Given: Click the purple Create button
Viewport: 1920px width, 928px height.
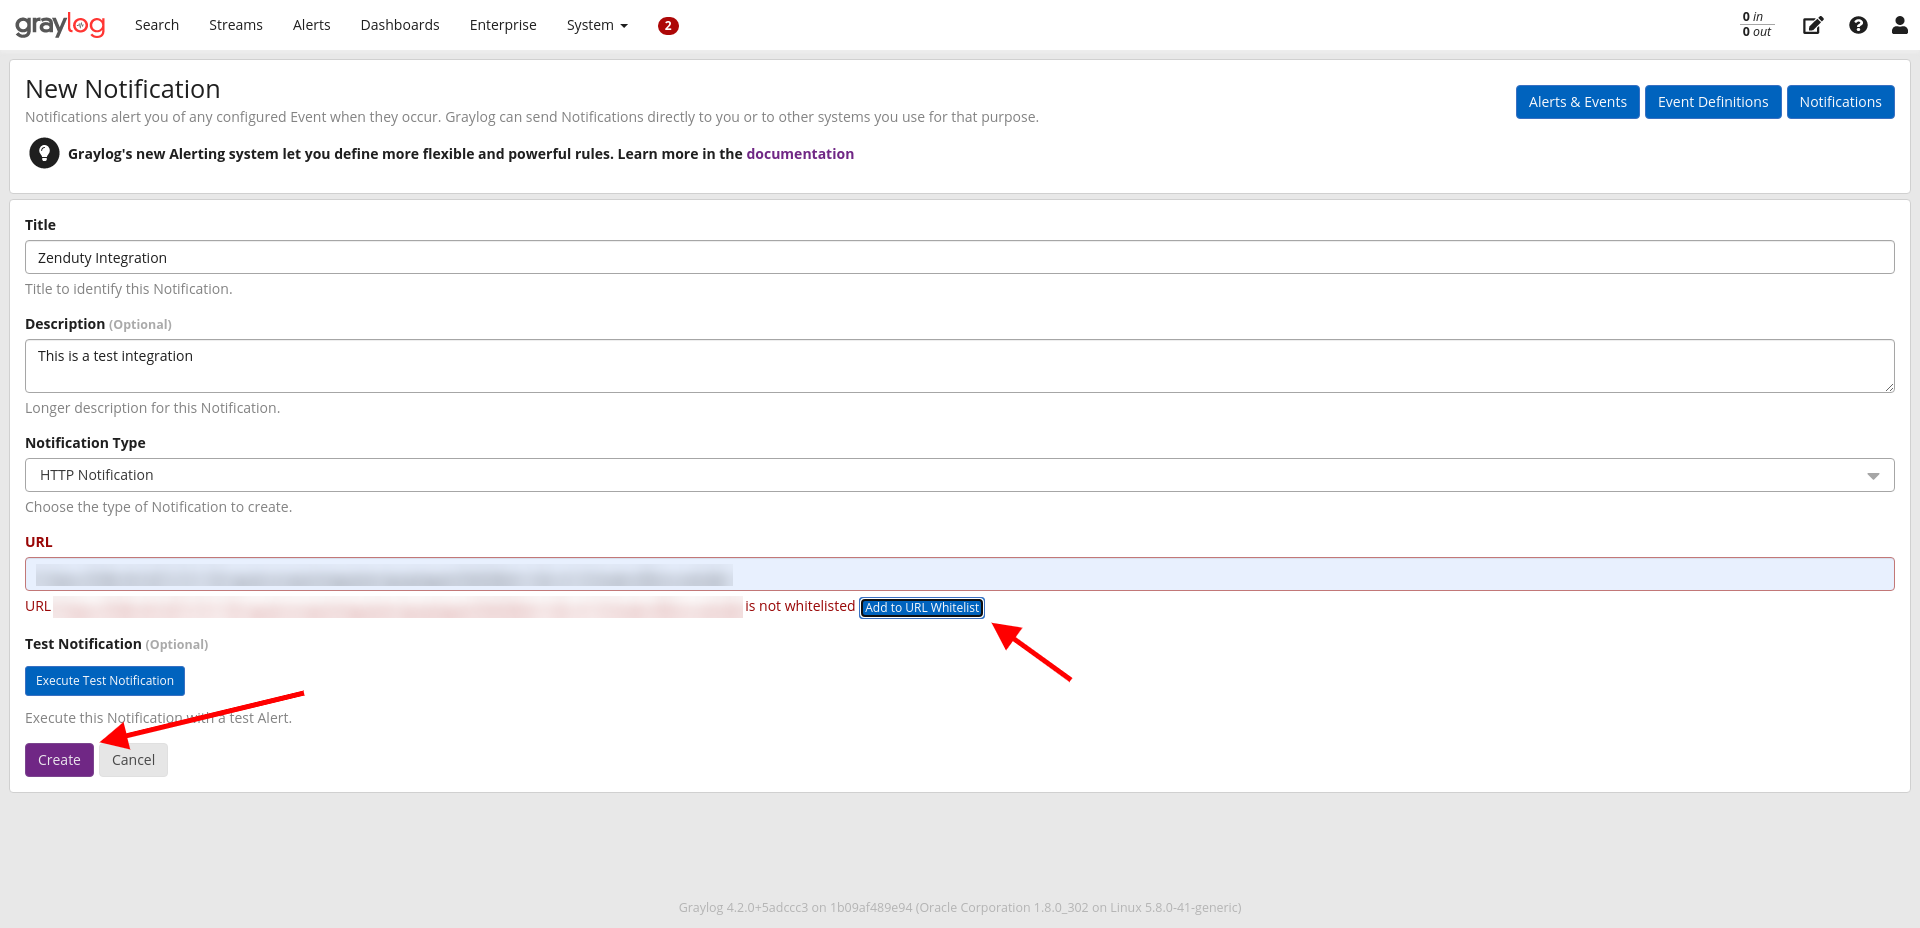Looking at the screenshot, I should coord(59,760).
